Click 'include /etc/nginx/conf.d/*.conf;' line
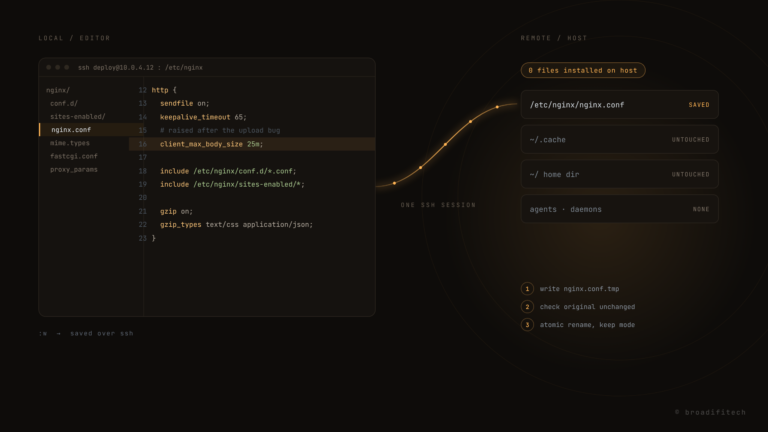Viewport: 768px width, 432px height. (228, 171)
